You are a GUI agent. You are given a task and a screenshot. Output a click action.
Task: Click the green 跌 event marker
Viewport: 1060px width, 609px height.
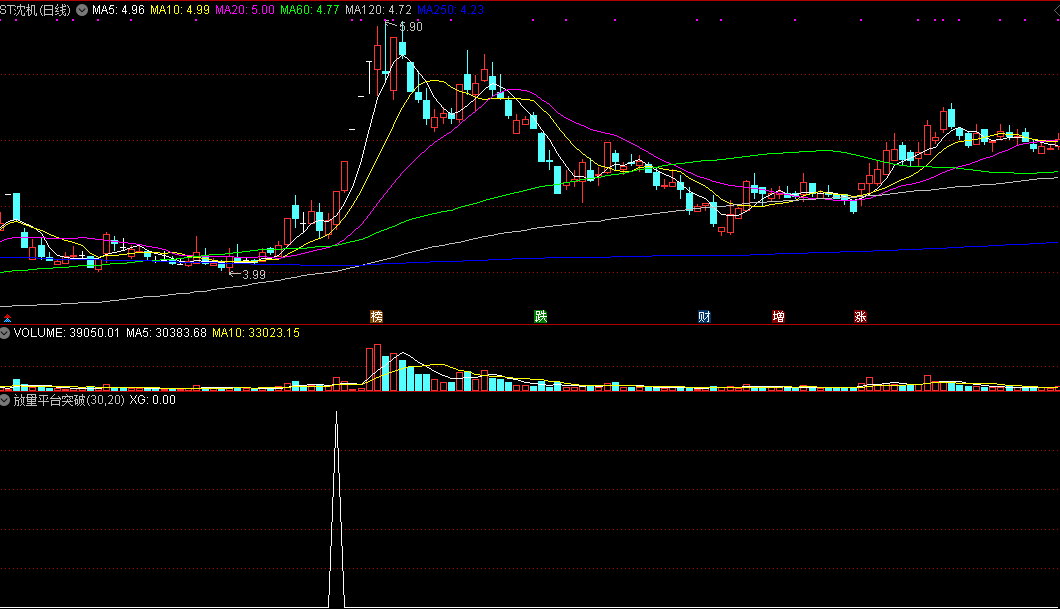(x=541, y=317)
